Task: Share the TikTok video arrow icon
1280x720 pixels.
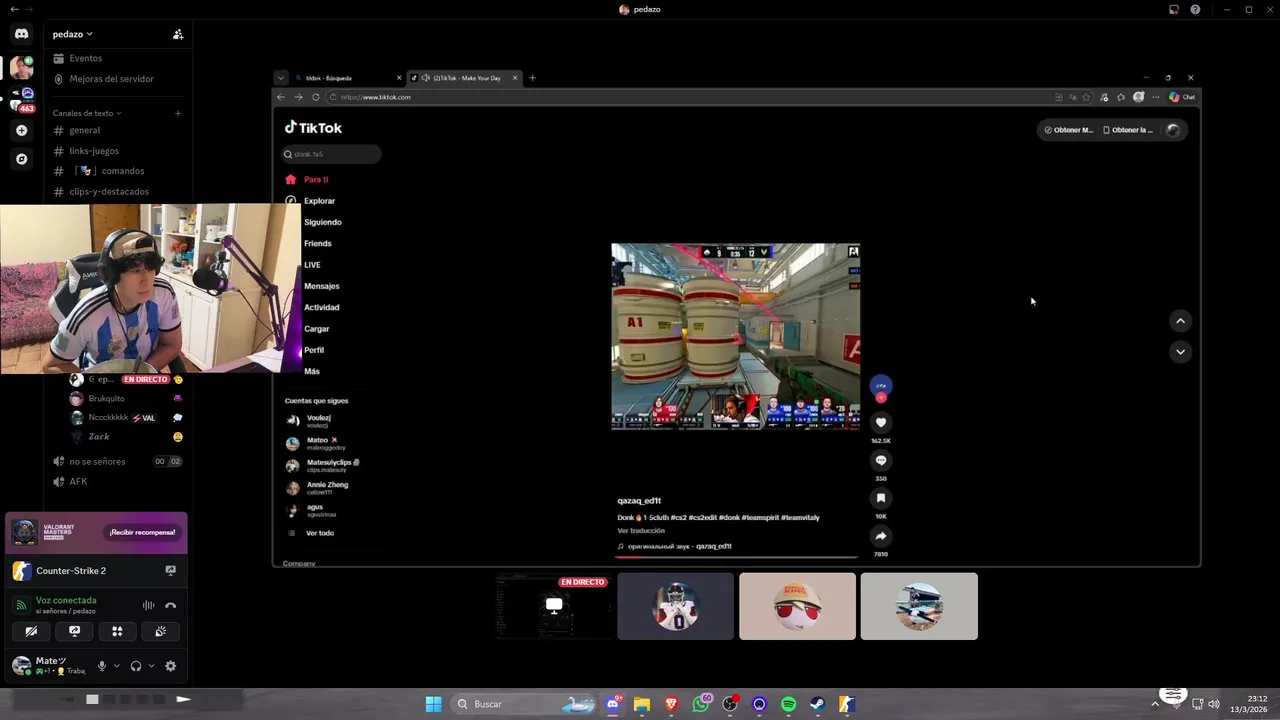Action: click(x=881, y=536)
